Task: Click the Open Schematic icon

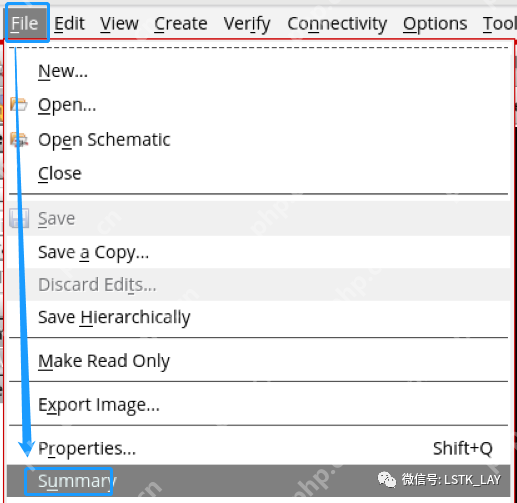Action: coord(19,139)
